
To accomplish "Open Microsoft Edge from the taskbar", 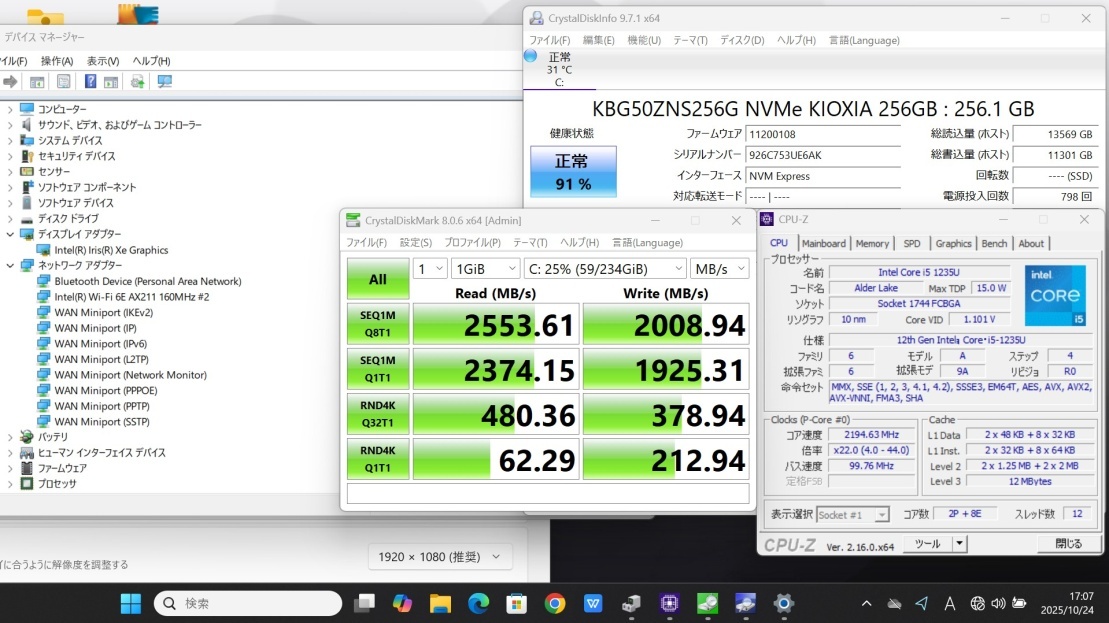I will [479, 603].
